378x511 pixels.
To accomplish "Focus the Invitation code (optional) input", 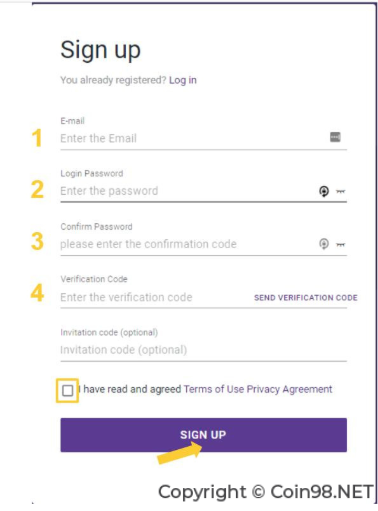I will [203, 350].
